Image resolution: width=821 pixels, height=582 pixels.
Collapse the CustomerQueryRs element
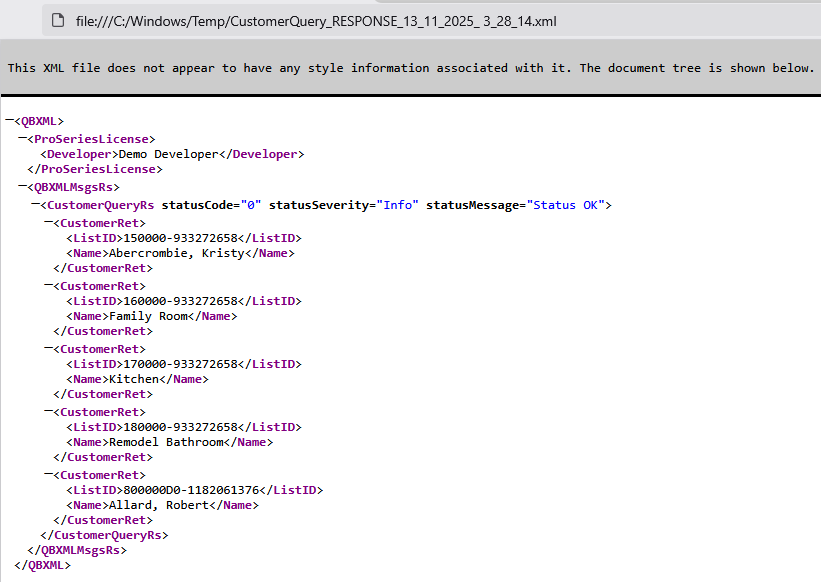35,204
